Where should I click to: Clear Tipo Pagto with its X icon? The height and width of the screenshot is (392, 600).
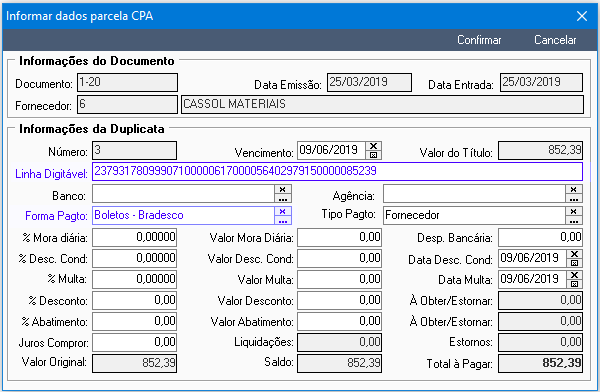click(x=574, y=211)
